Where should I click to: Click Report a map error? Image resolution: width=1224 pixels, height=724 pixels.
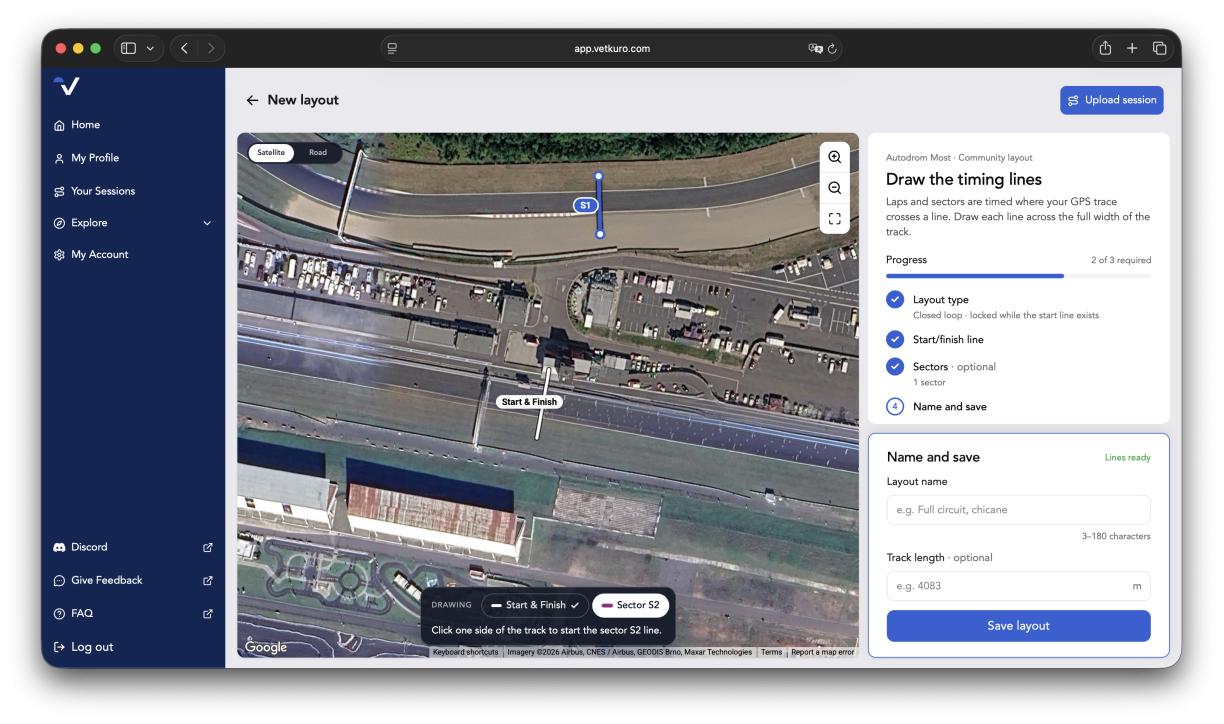point(823,652)
